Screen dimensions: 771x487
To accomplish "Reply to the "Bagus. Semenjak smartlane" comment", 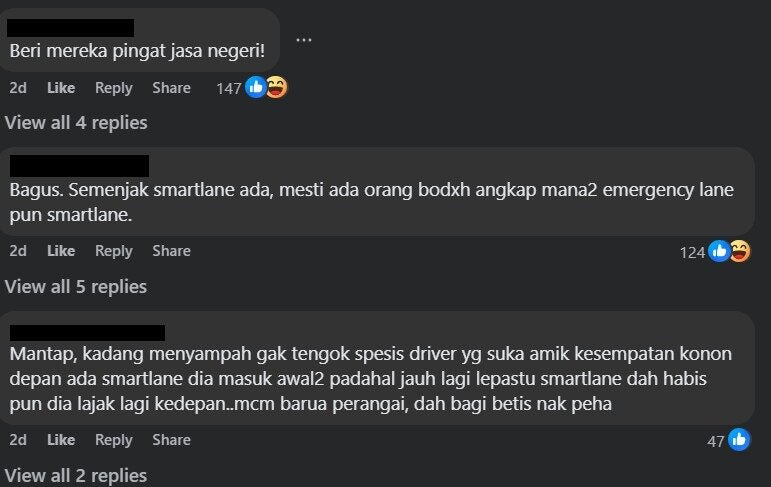I will 114,251.
